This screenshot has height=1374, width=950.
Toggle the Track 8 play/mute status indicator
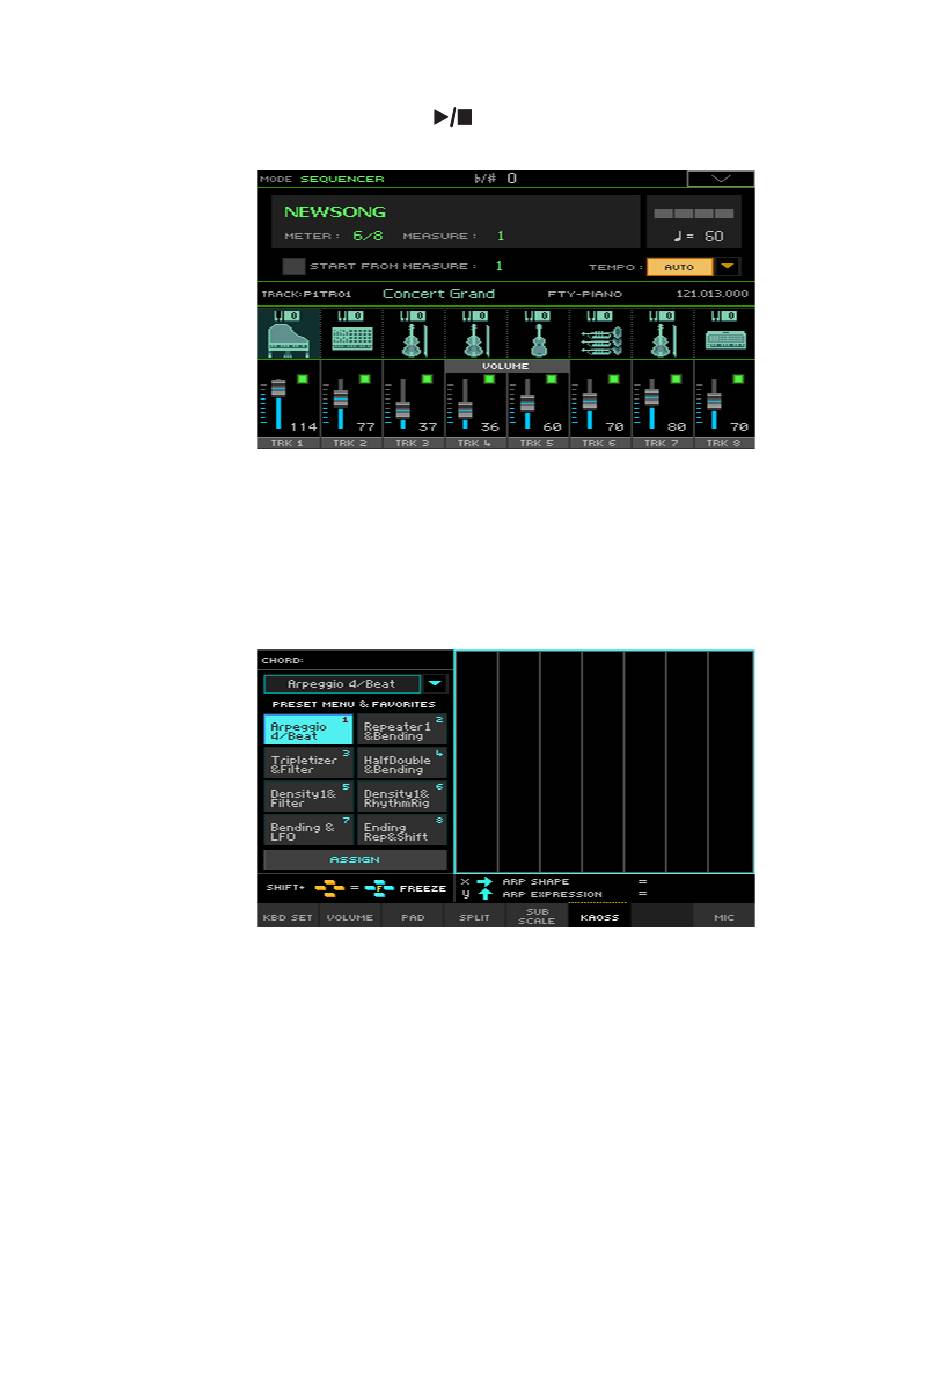coord(738,379)
